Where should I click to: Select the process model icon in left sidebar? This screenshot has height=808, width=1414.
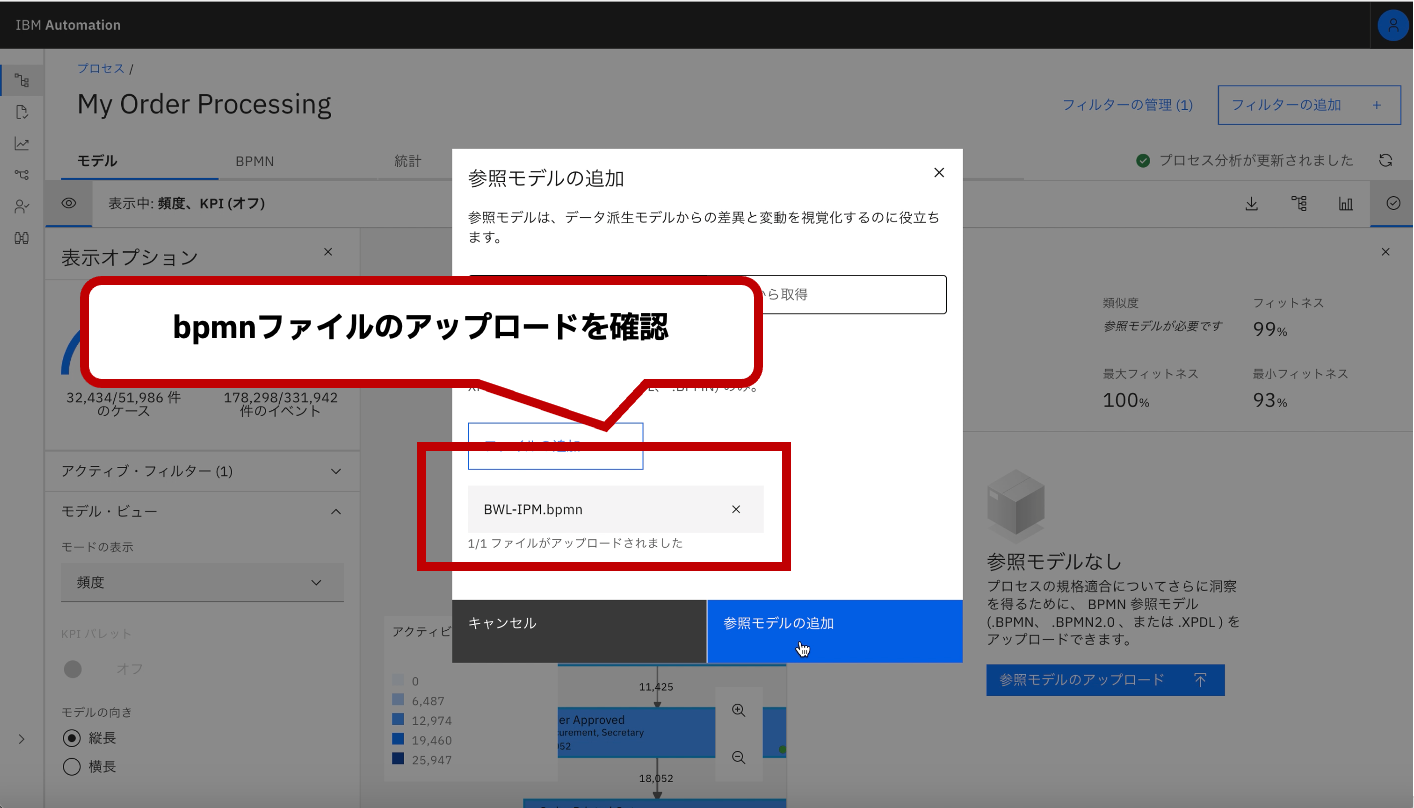coord(21,79)
